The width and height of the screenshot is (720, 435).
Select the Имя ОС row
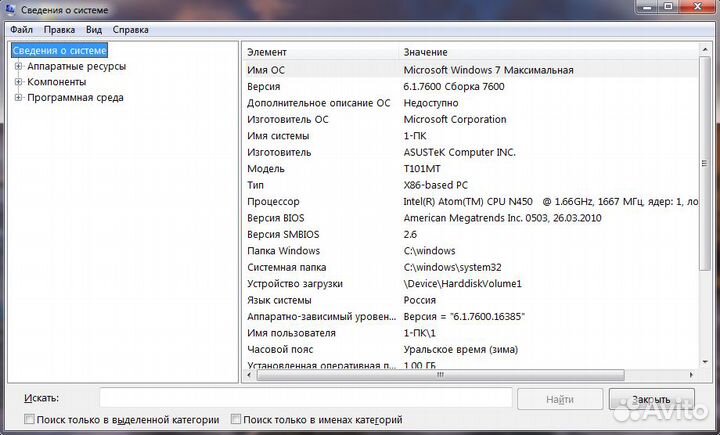pyautogui.click(x=471, y=70)
